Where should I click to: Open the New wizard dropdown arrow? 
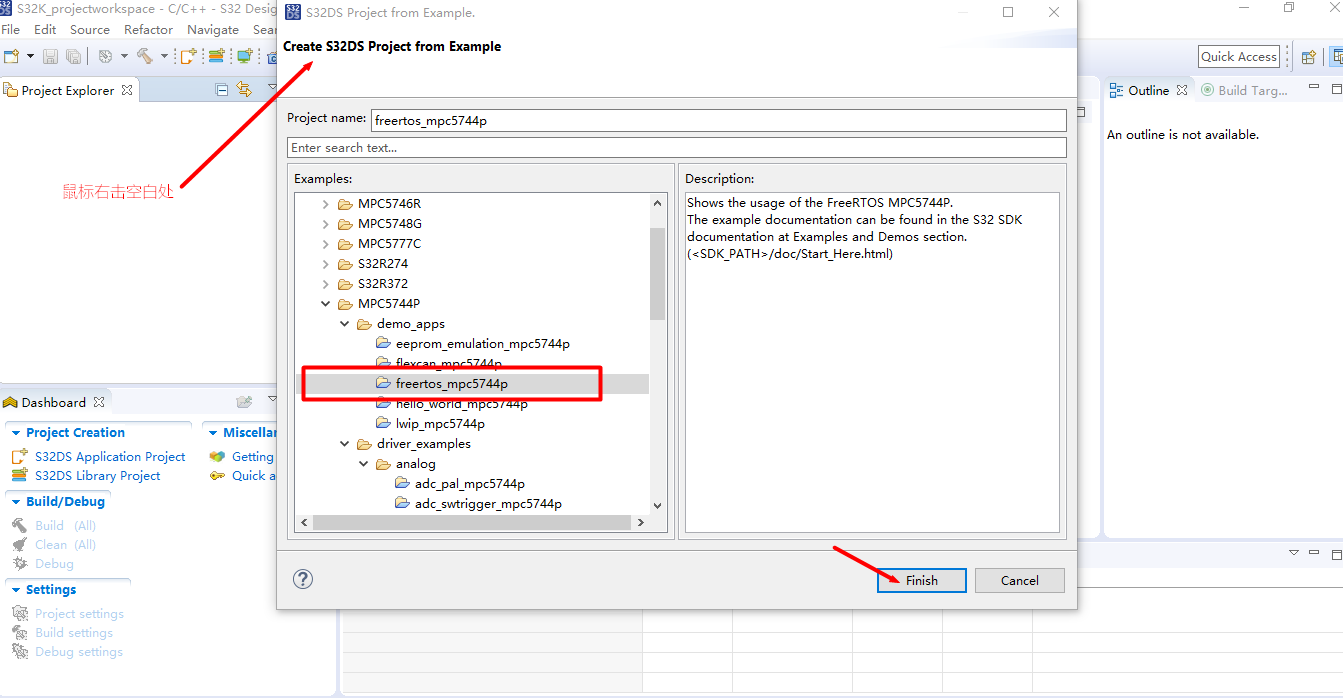(x=30, y=57)
